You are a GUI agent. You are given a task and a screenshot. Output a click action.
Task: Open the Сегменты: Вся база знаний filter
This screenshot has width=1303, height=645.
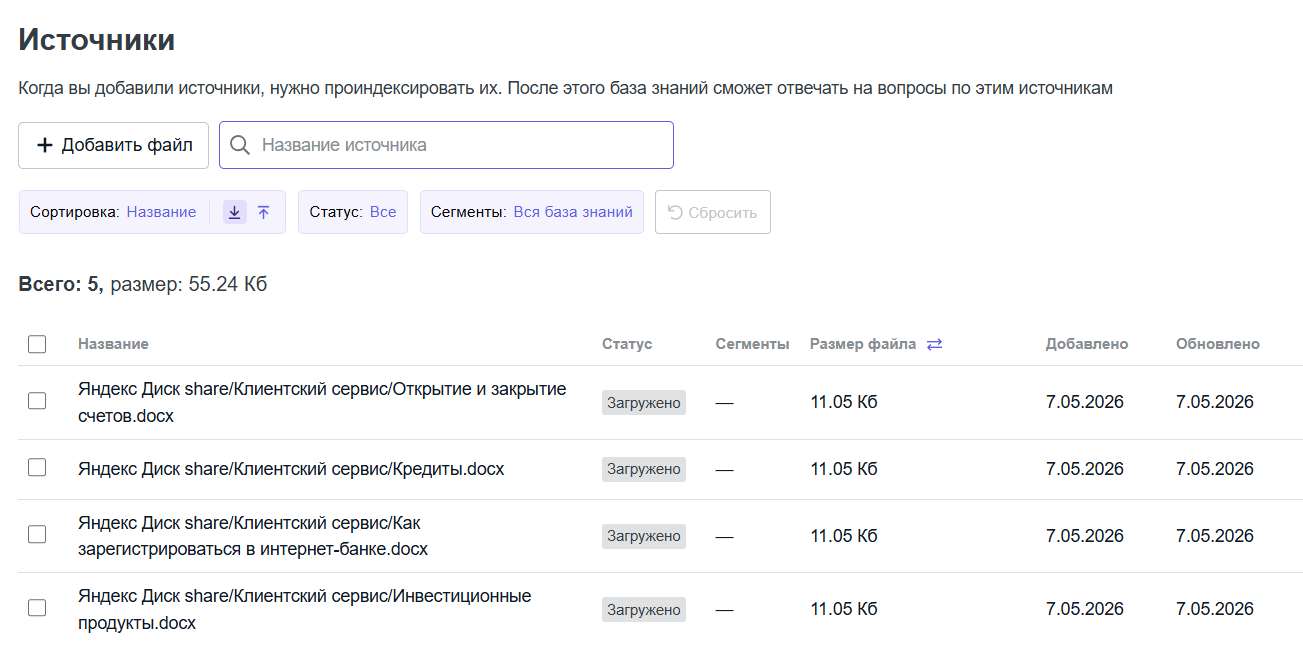532,212
